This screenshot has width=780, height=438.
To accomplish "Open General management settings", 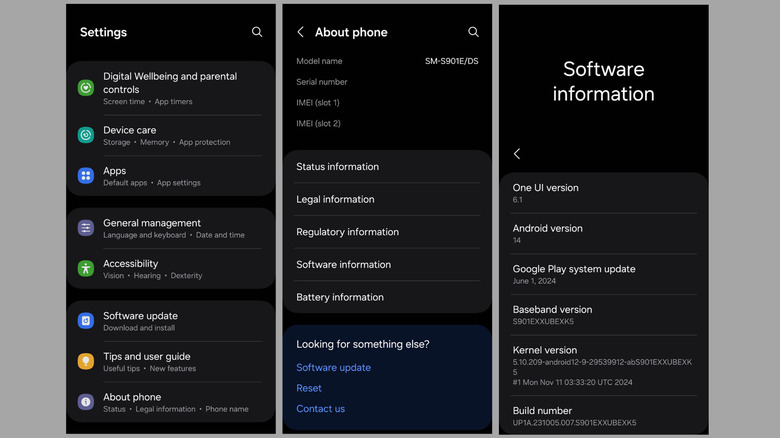I will click(171, 228).
